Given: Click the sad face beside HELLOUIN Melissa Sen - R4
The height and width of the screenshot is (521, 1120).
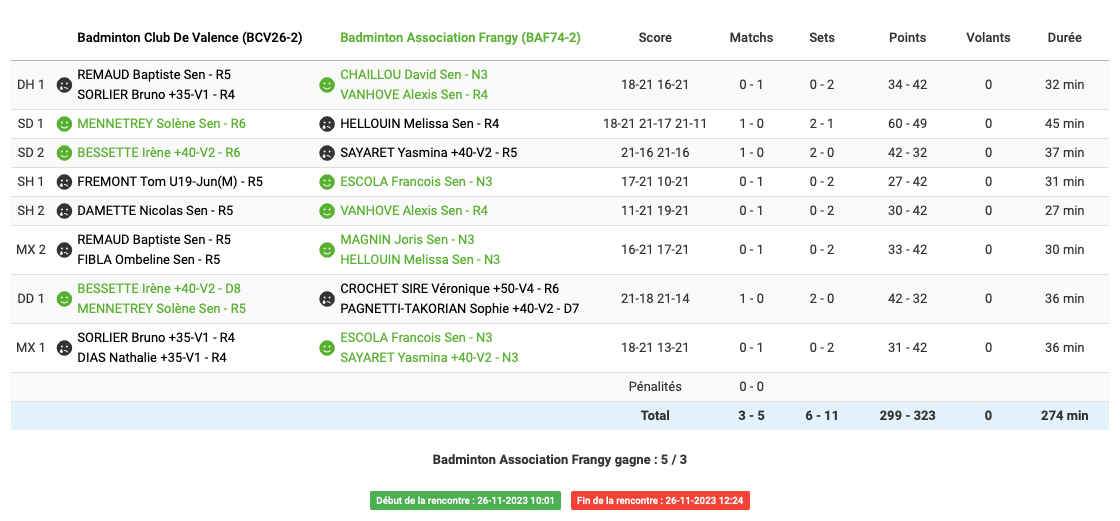Looking at the screenshot, I should (x=326, y=124).
